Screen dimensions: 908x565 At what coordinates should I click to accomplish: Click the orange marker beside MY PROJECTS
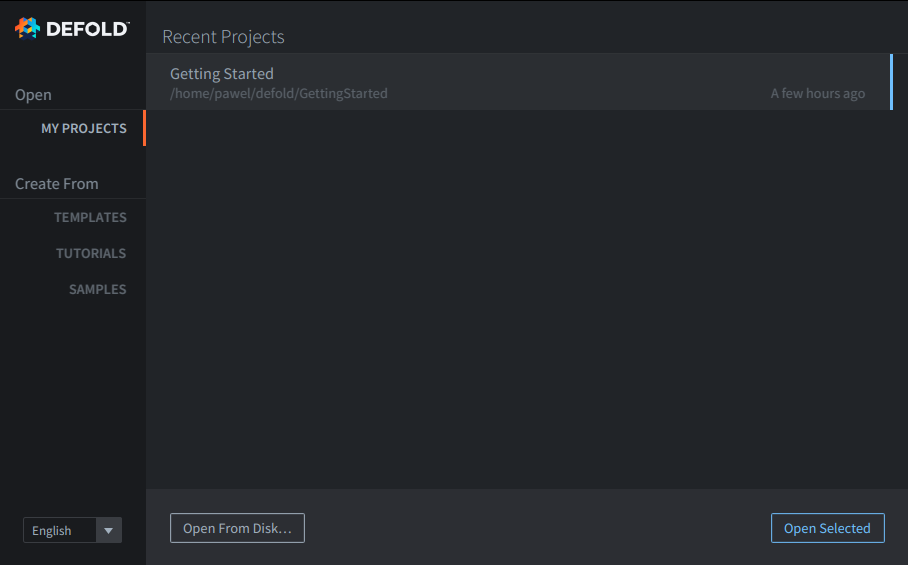coord(144,128)
